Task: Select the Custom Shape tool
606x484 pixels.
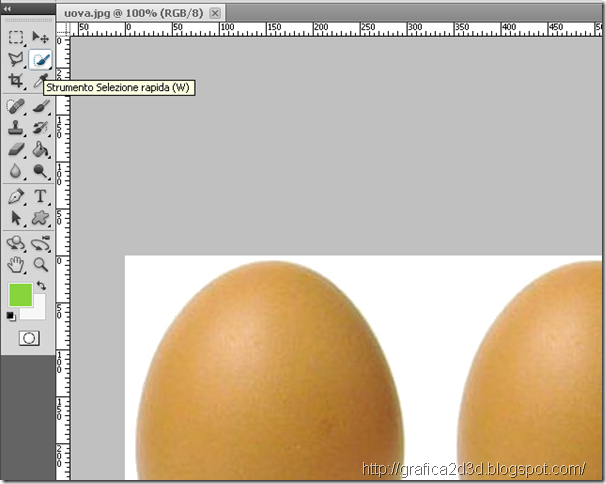Action: click(x=40, y=218)
